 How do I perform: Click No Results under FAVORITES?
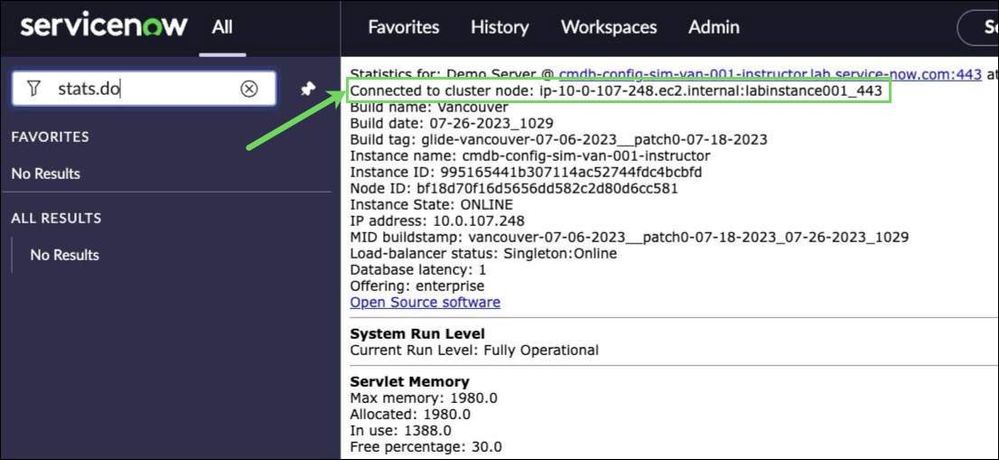point(46,173)
